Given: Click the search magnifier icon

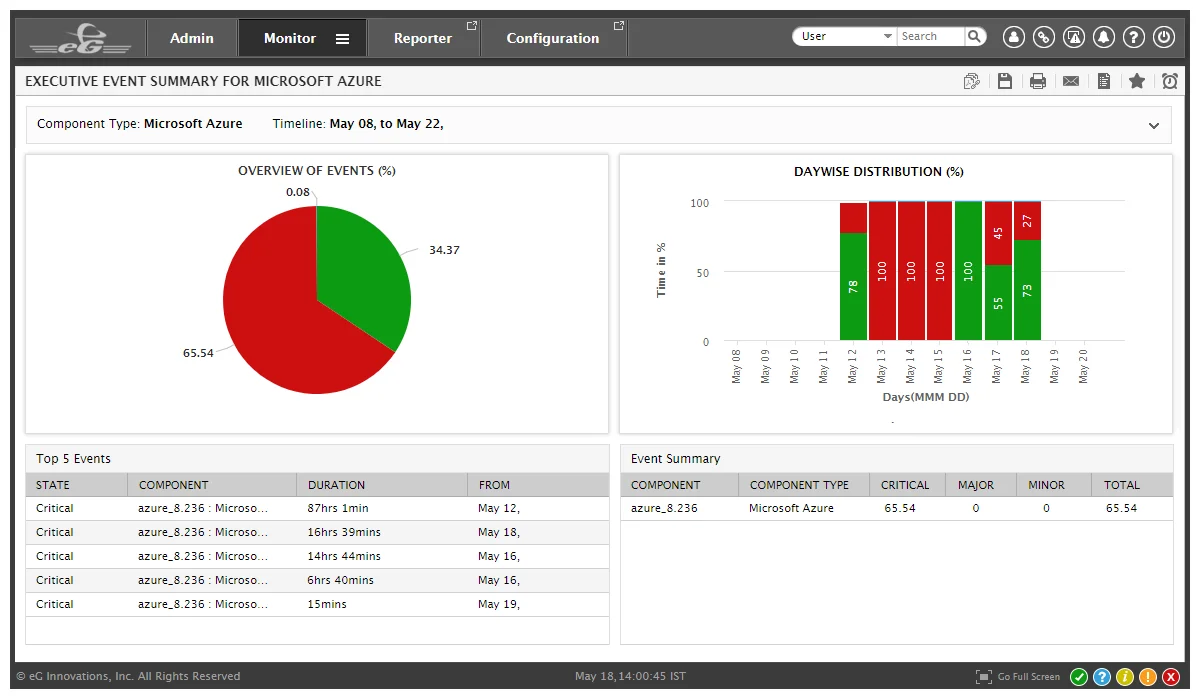Looking at the screenshot, I should tap(975, 36).
